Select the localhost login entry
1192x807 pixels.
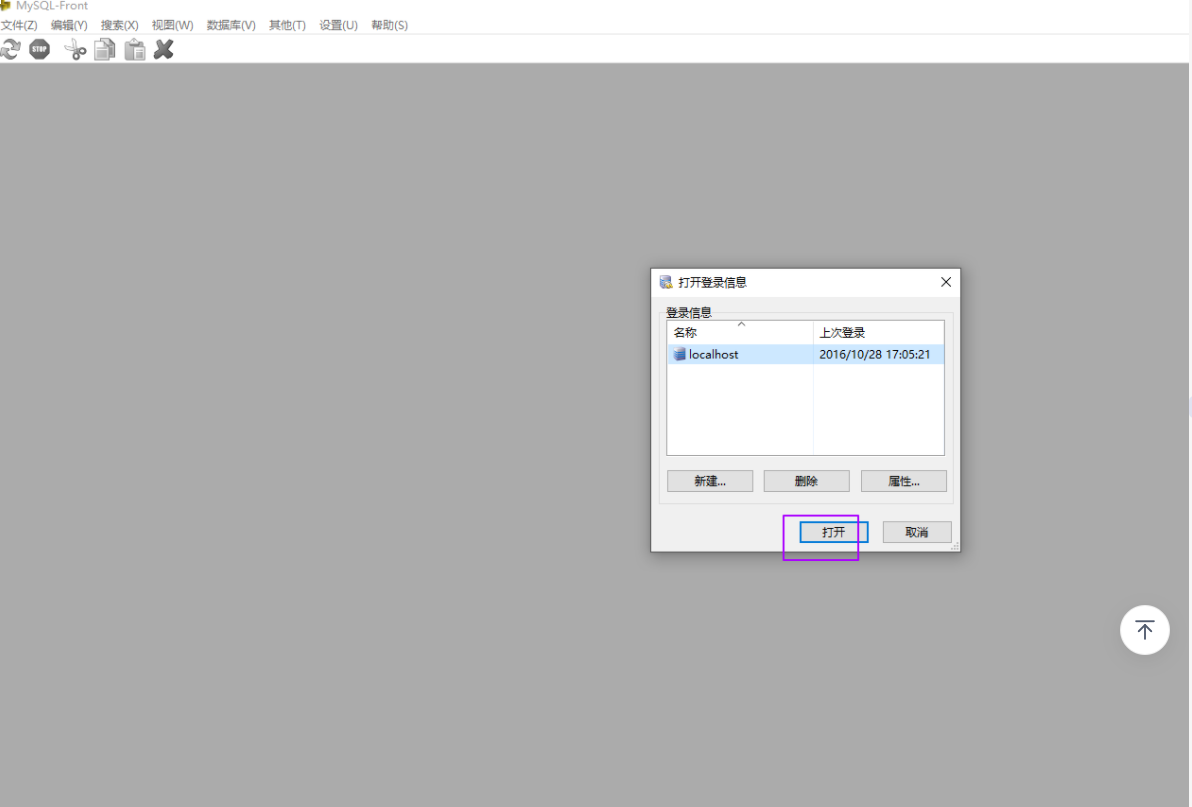805,354
